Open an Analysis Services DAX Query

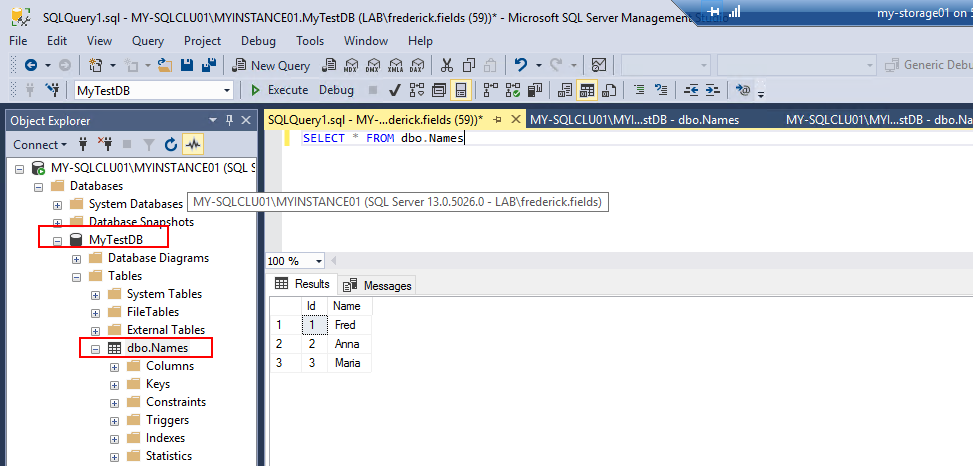point(416,65)
